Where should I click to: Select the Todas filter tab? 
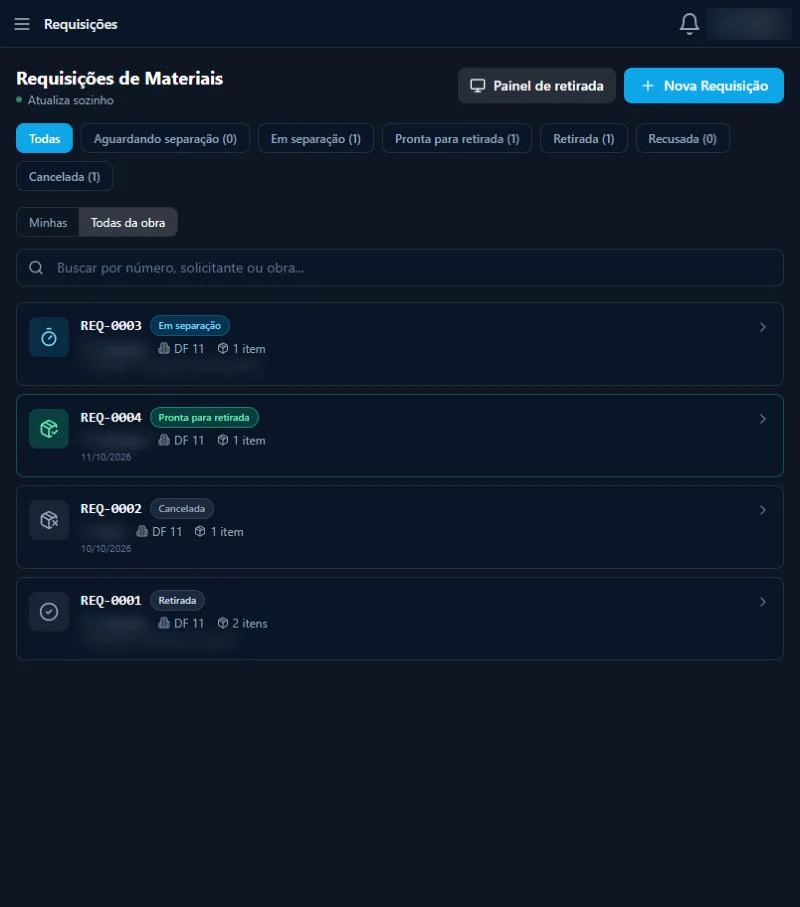pyautogui.click(x=45, y=138)
